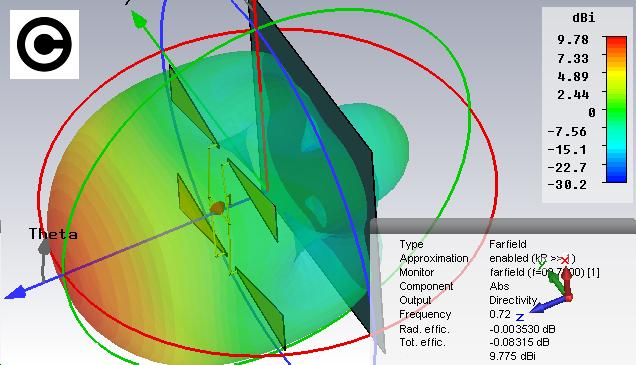The width and height of the screenshot is (636, 365).
Task: Click the copyright symbol icon
Action: click(44, 44)
